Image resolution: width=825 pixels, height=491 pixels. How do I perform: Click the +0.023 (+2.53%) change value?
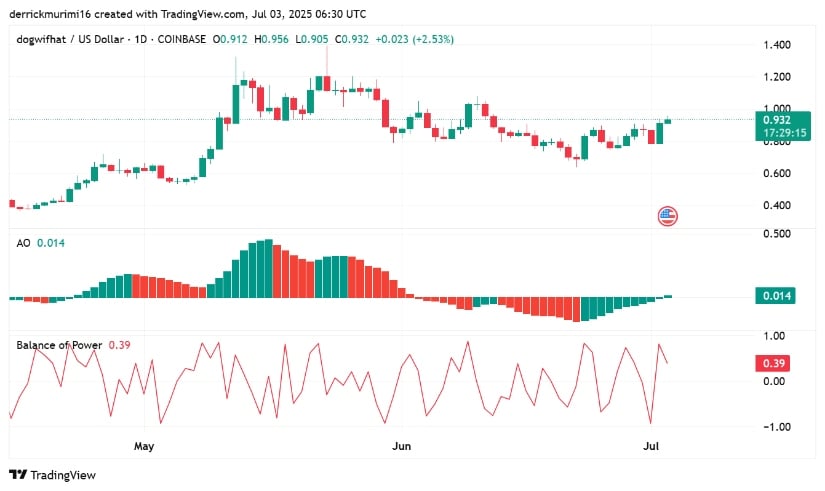tap(415, 39)
